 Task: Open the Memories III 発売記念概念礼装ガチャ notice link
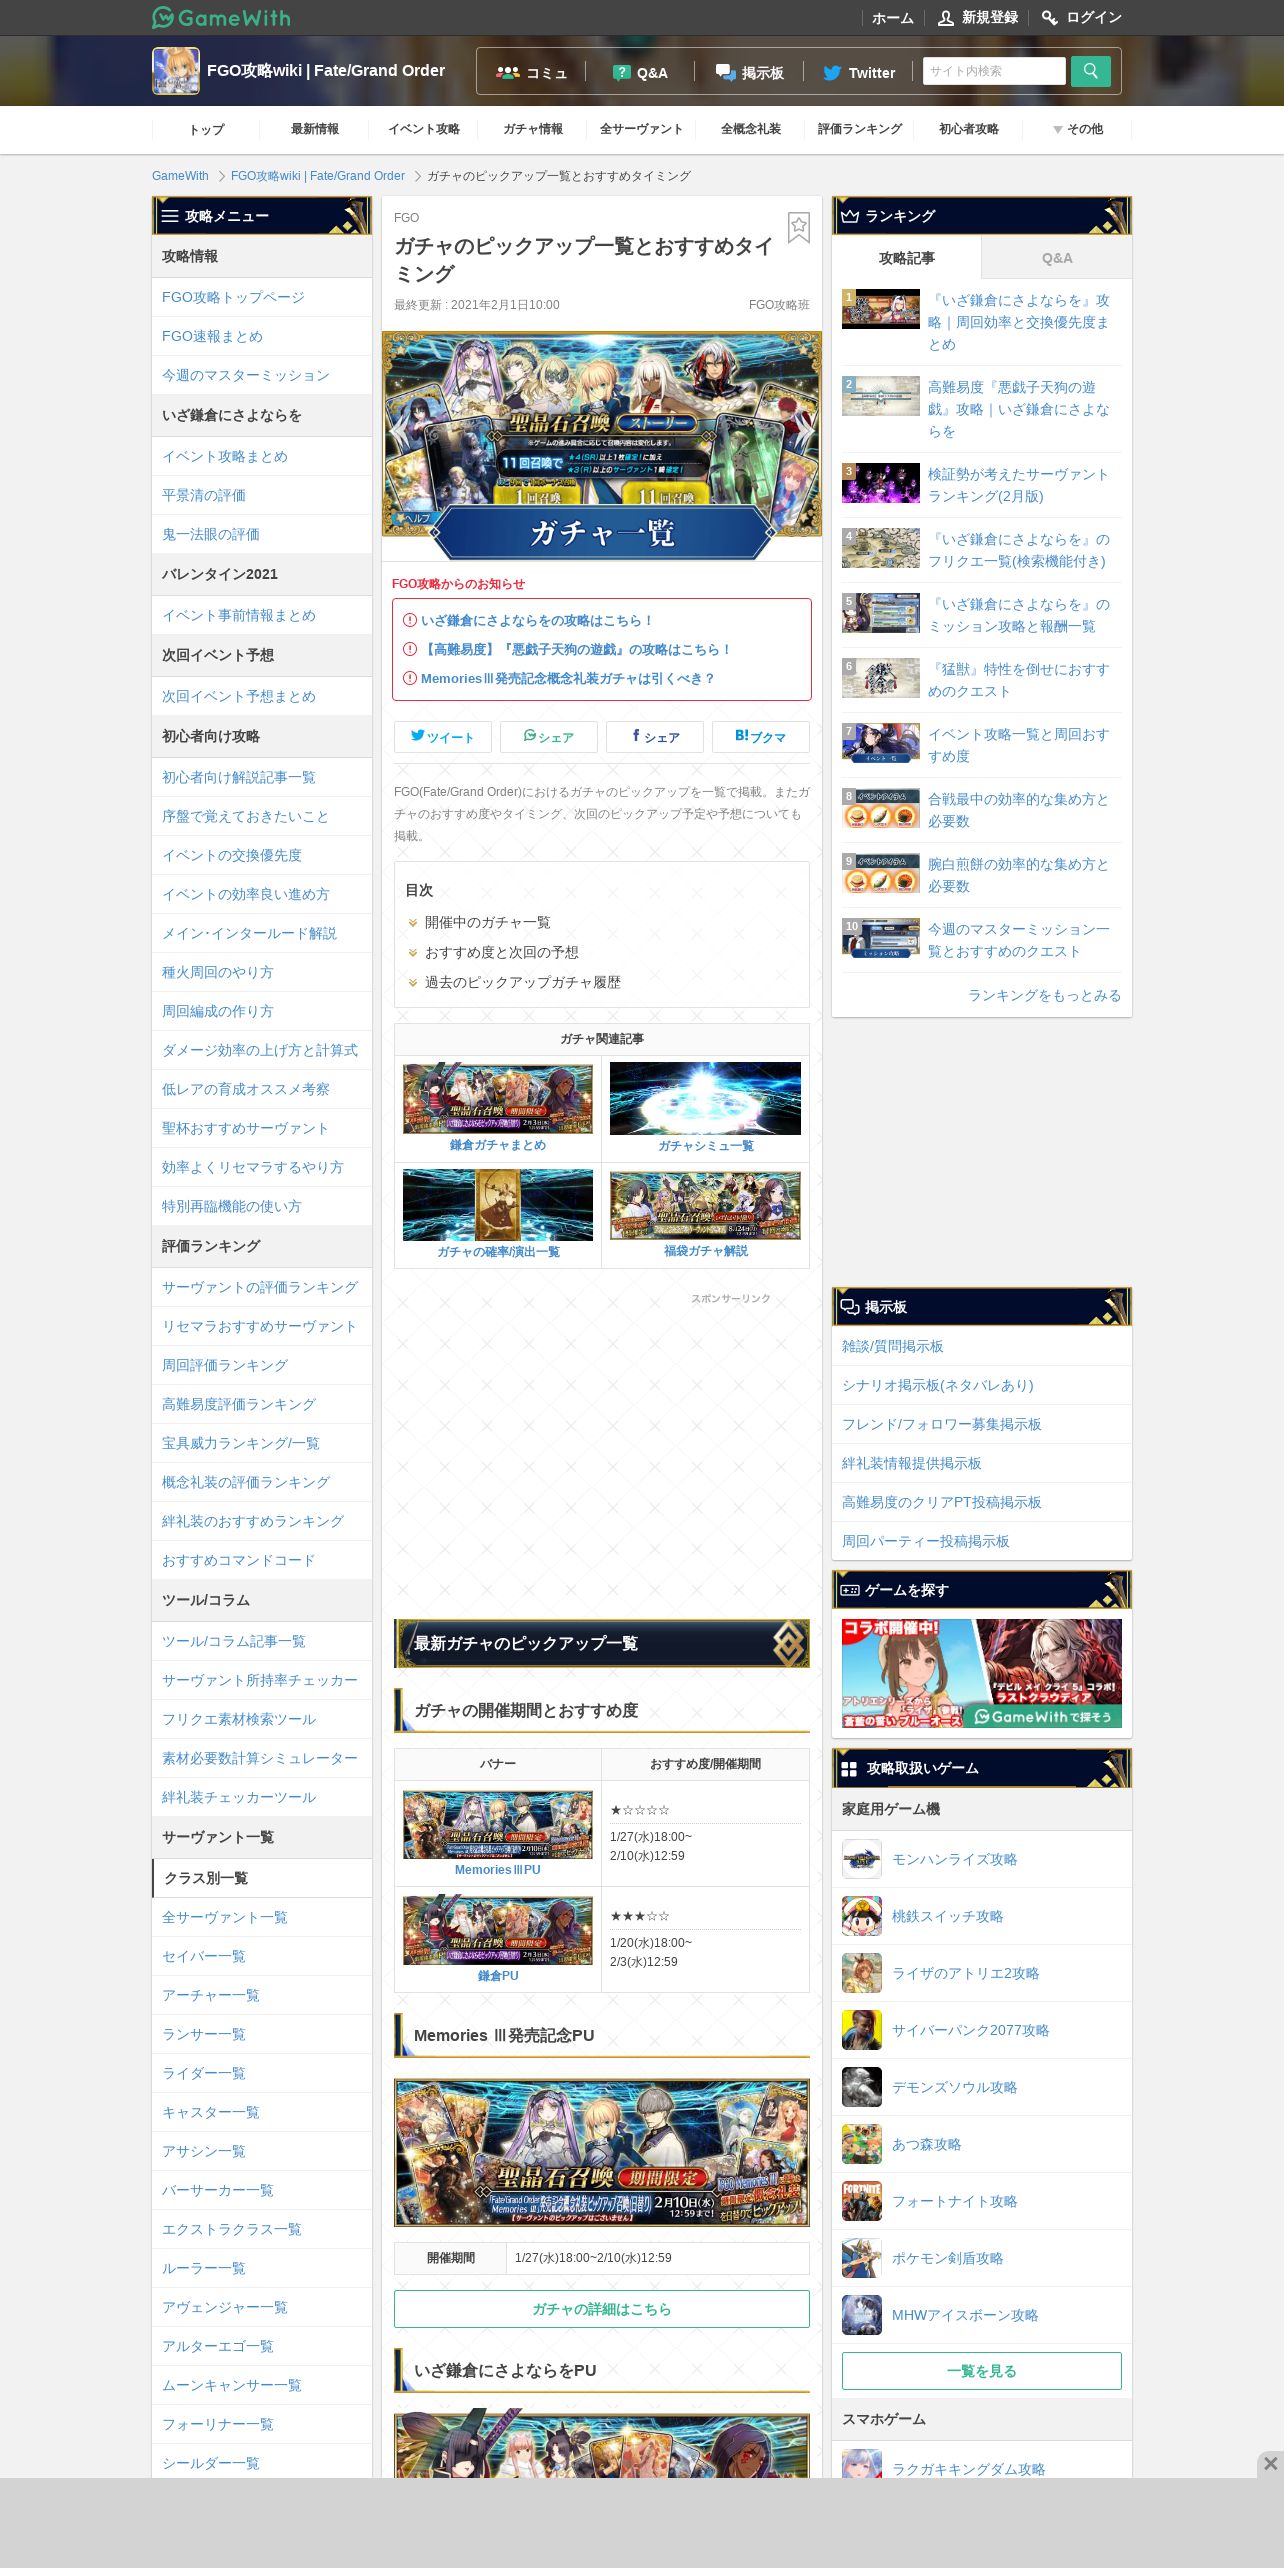click(567, 679)
